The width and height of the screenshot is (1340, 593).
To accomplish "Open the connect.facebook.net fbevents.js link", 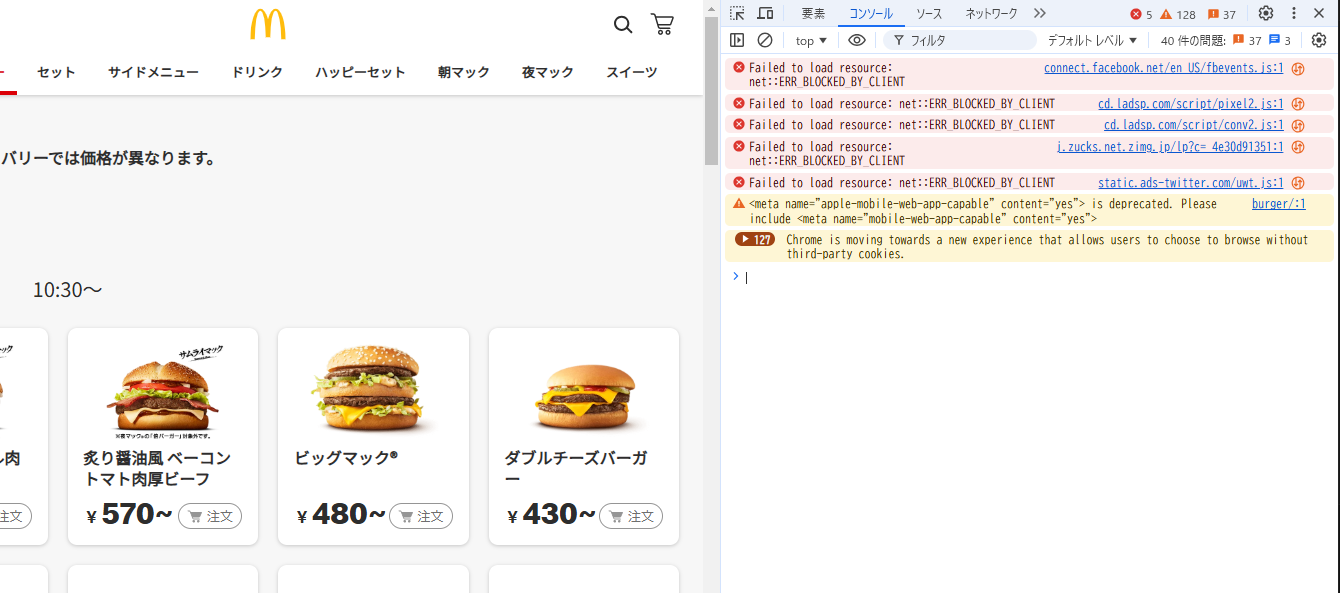I will pos(1163,67).
